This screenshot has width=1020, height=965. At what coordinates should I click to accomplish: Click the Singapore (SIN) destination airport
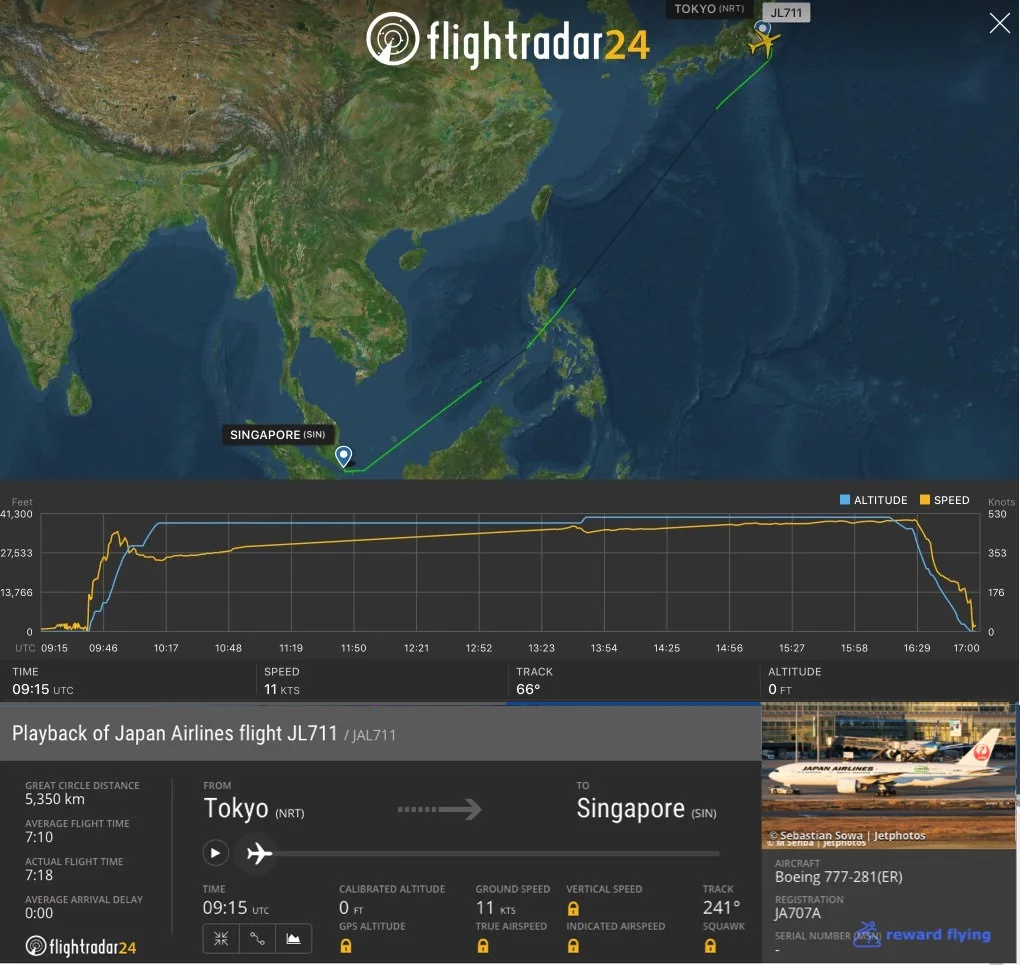pyautogui.click(x=647, y=809)
